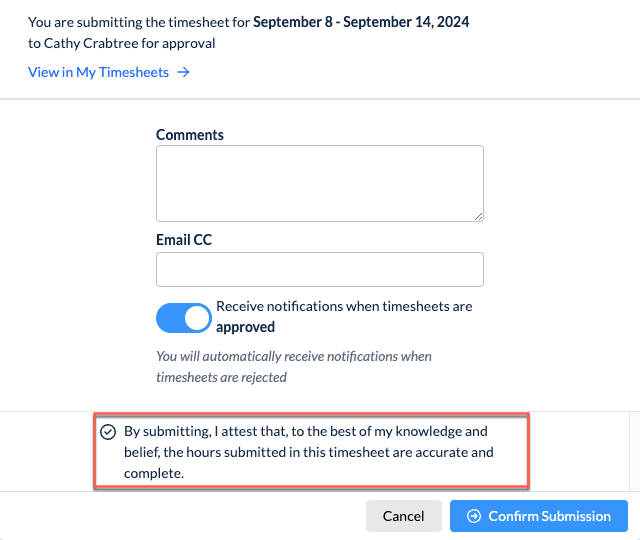Screen dimensions: 640x540
Task: Disable approved timesheet notifications toggle
Action: click(x=184, y=318)
